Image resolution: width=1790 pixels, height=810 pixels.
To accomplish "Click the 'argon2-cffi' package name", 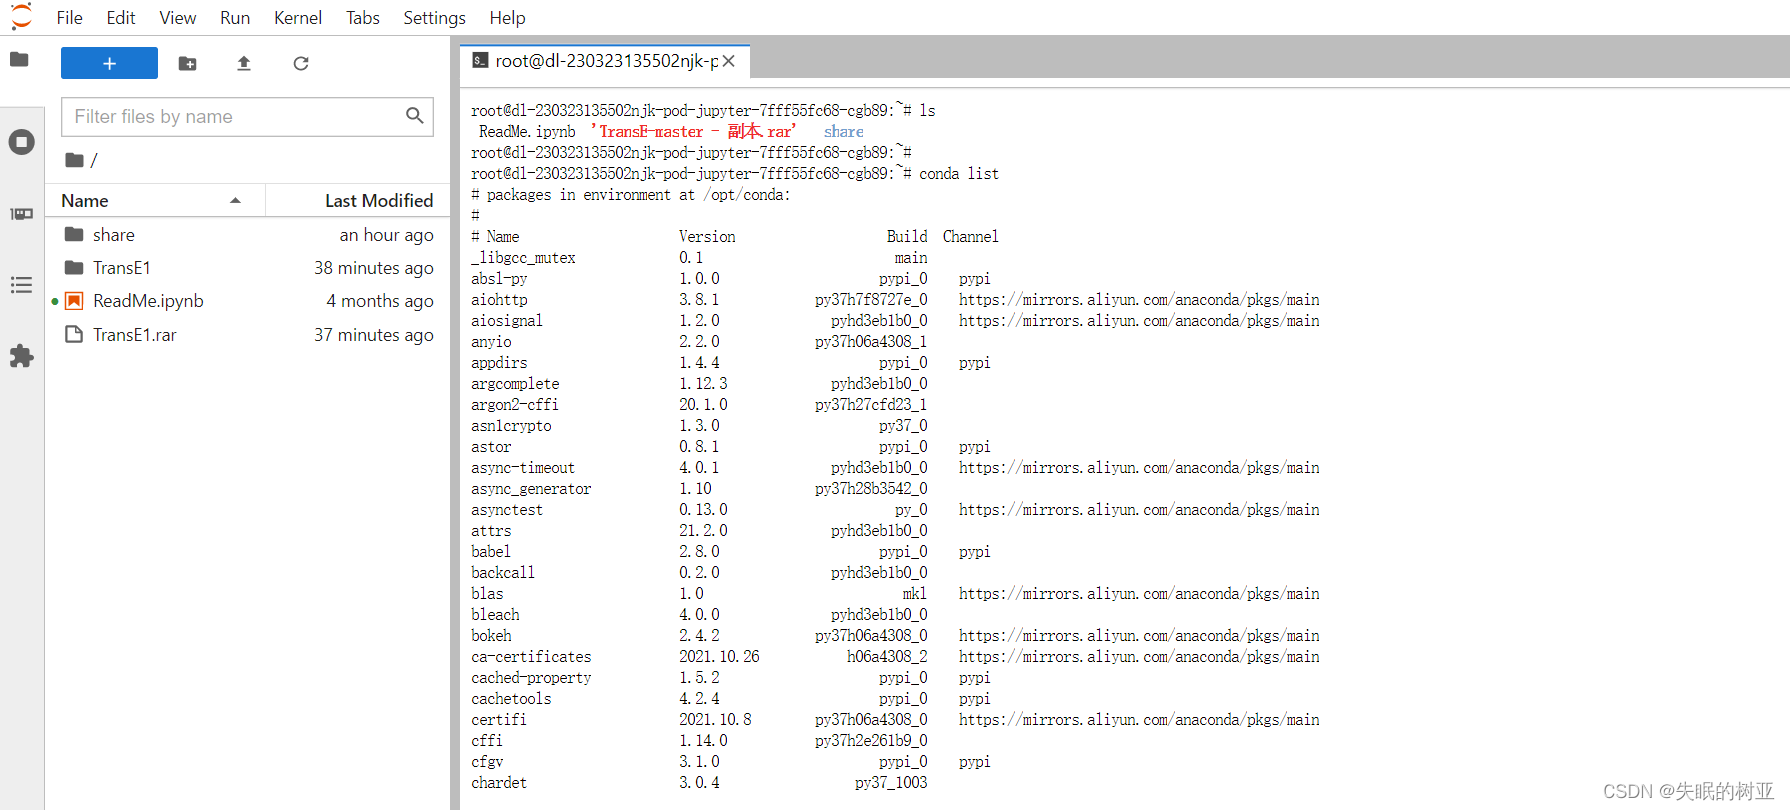I will 515,405.
